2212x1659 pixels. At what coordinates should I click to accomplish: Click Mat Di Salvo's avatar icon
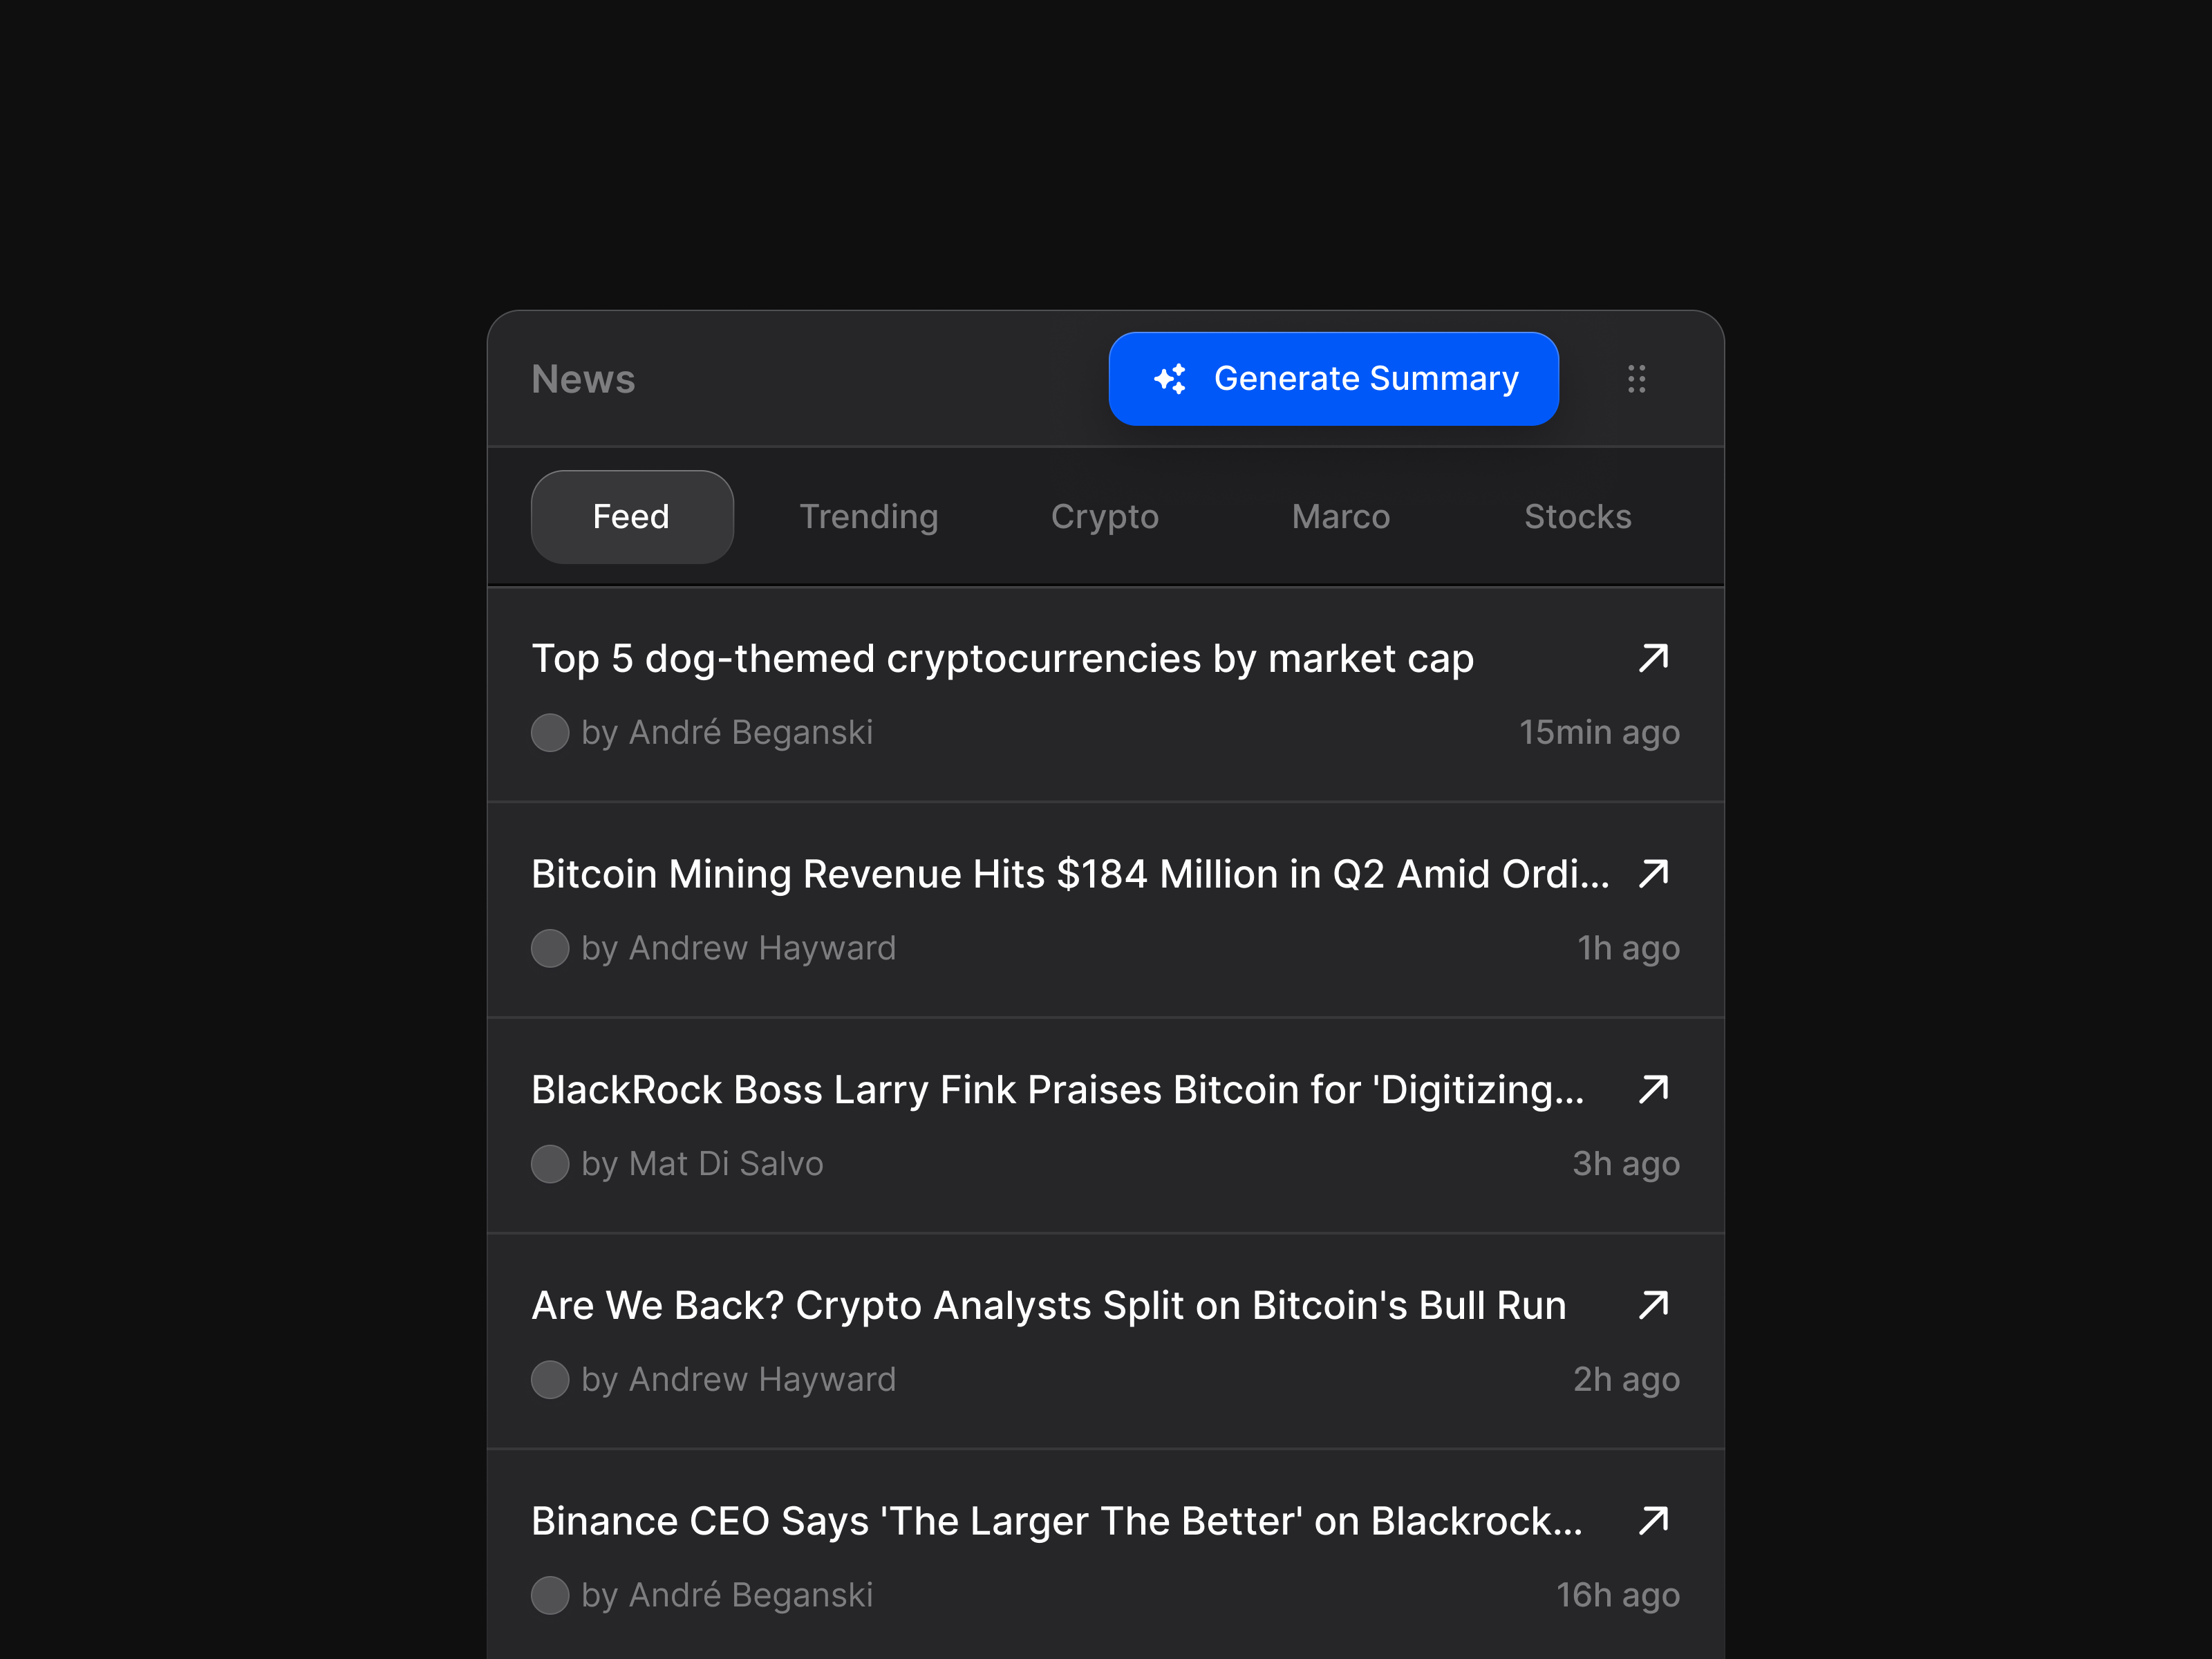click(x=550, y=1163)
